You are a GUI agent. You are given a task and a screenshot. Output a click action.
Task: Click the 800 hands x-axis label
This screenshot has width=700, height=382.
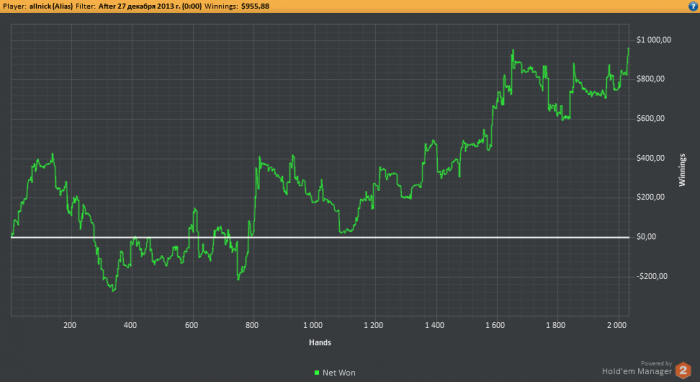pyautogui.click(x=252, y=325)
